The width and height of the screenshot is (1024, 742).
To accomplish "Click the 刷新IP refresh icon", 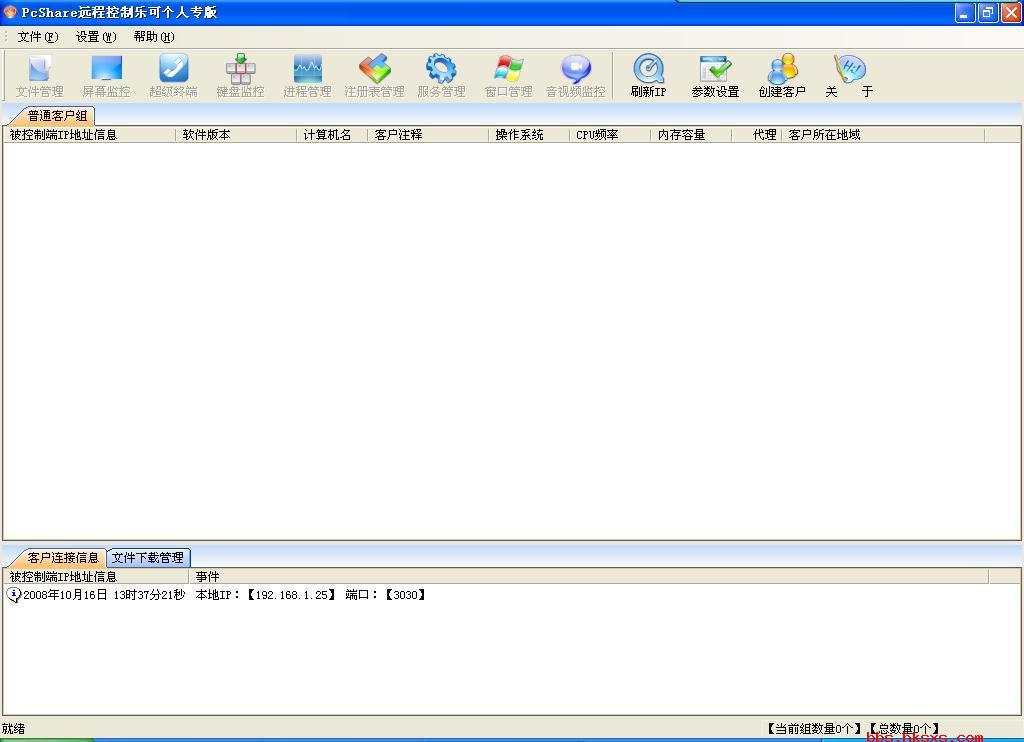I will [x=648, y=75].
